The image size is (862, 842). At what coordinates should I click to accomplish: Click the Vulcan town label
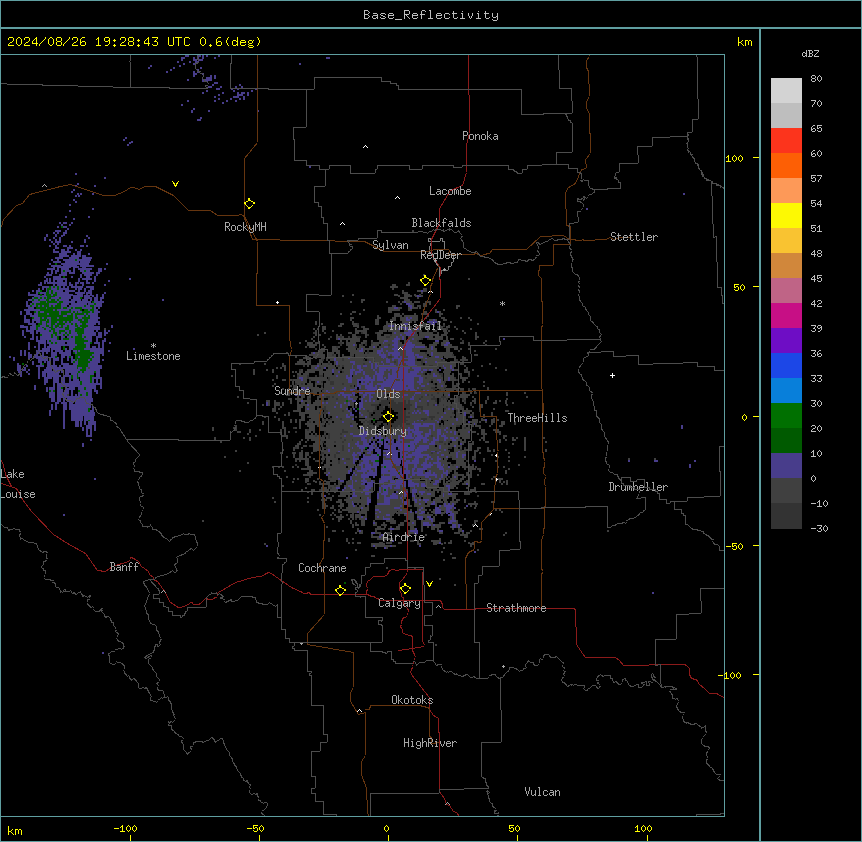(542, 792)
